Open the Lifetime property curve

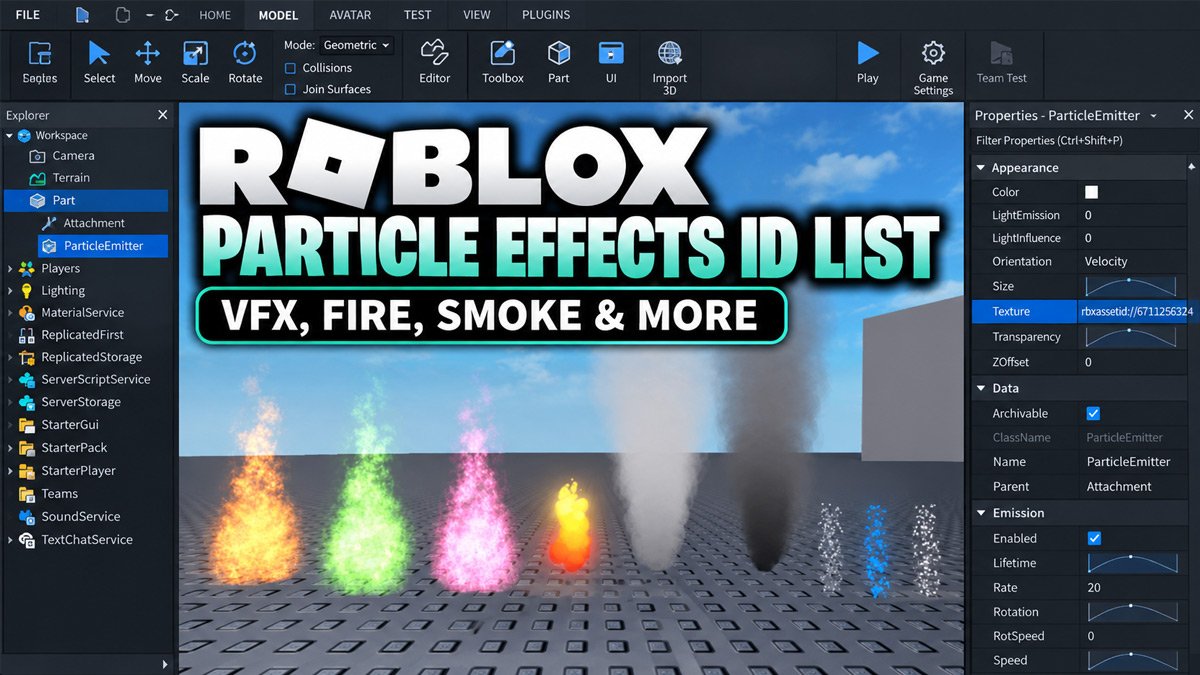1131,563
